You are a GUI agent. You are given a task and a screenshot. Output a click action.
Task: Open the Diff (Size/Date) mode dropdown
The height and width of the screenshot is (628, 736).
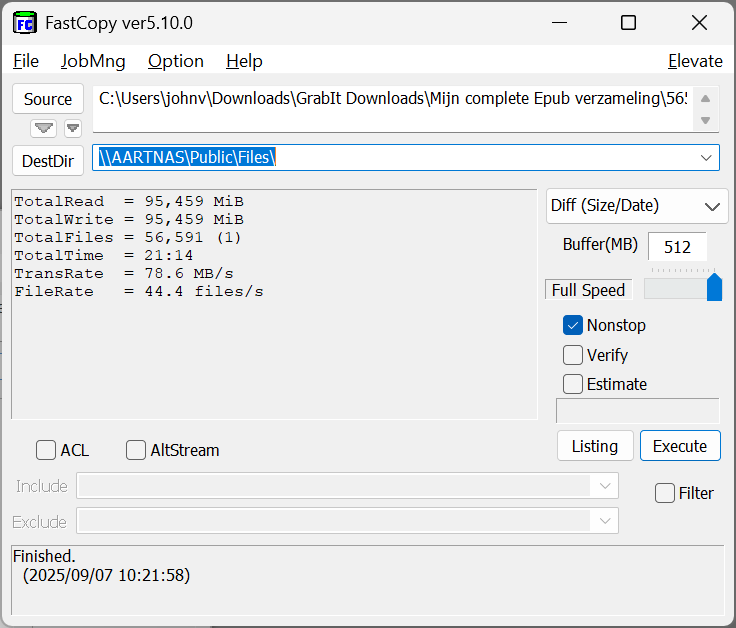pos(638,206)
